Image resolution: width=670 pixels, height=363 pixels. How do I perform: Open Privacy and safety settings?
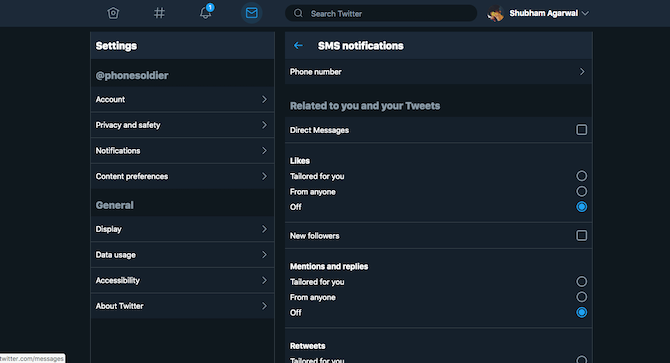click(x=182, y=125)
